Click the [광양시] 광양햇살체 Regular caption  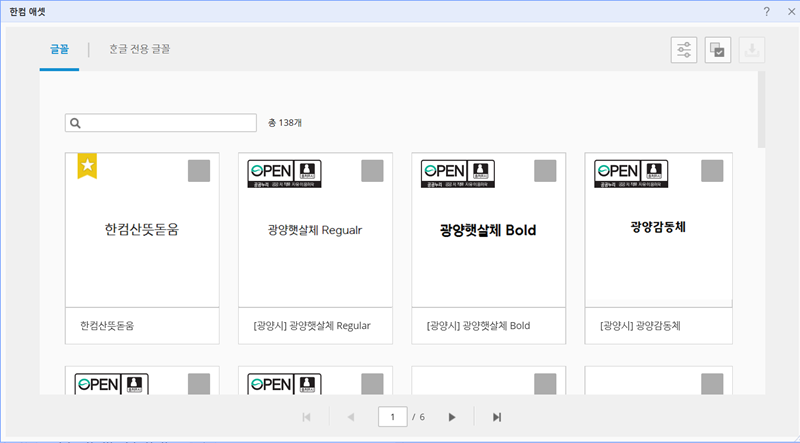point(312,326)
